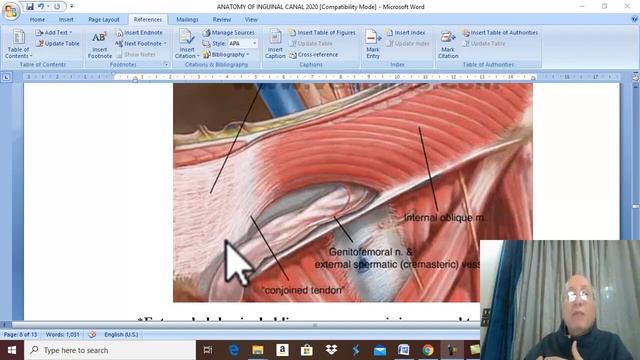
Task: Open the Home tab
Action: pos(37,19)
